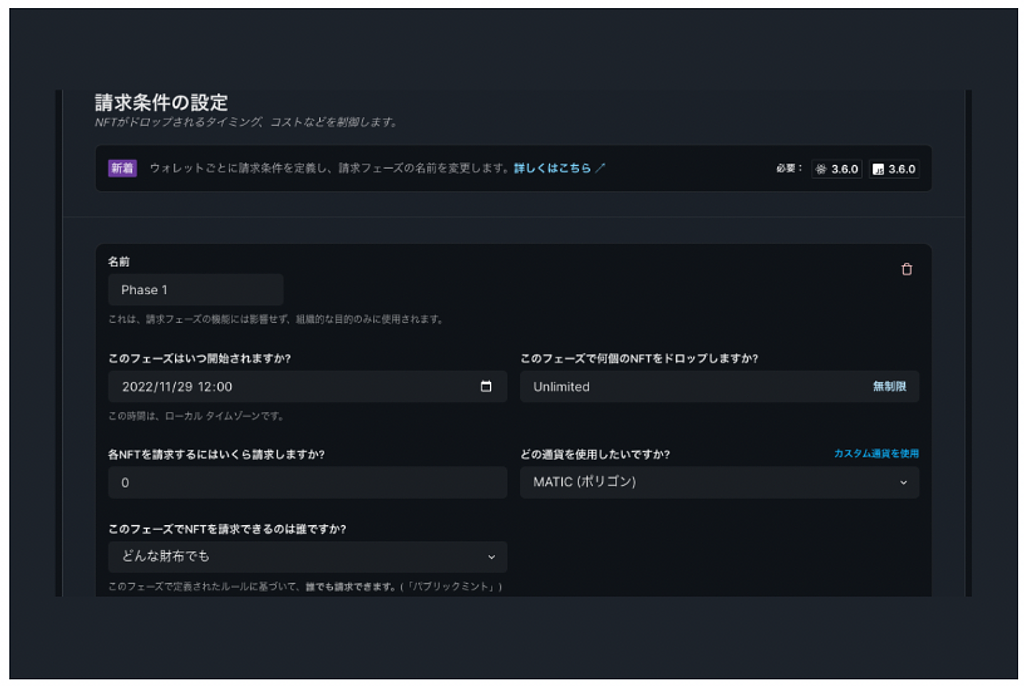The image size is (1024, 686).
Task: Click the React SDK 3.6.0 version badge
Action: click(837, 169)
